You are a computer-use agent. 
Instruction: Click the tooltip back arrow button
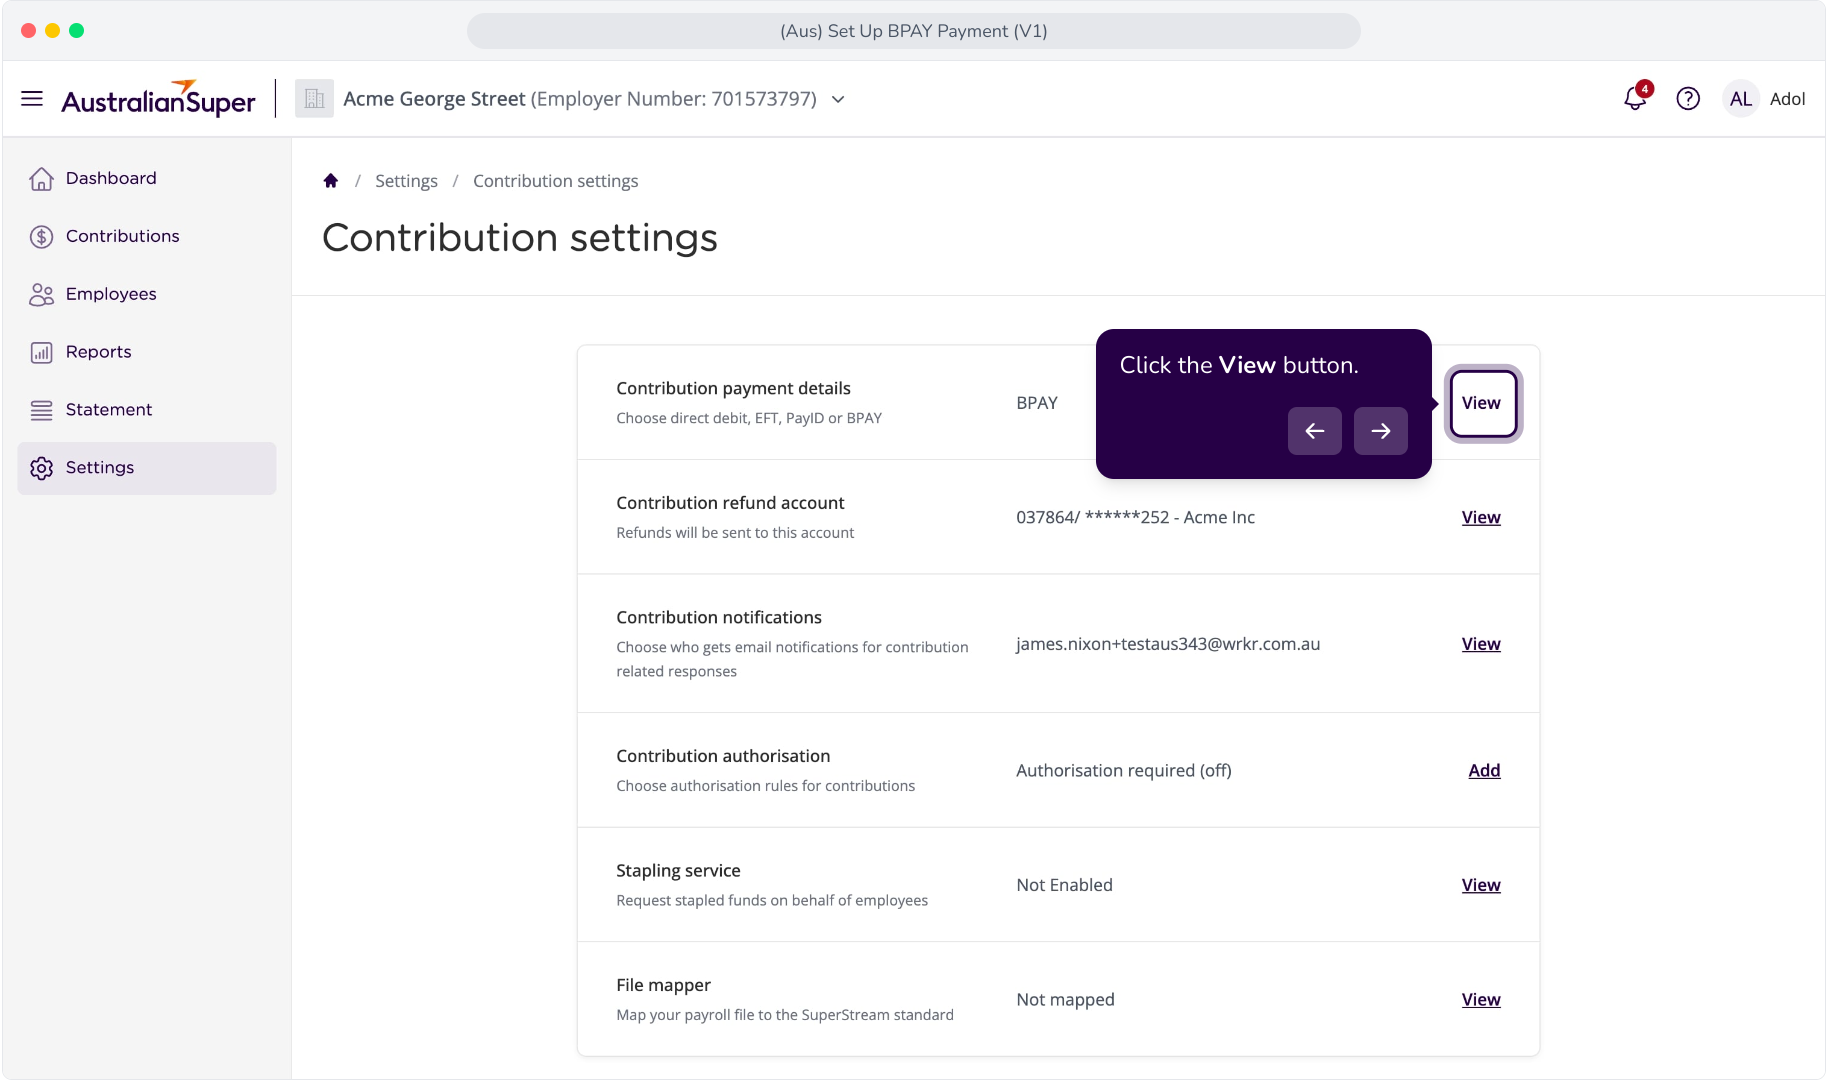click(1315, 431)
